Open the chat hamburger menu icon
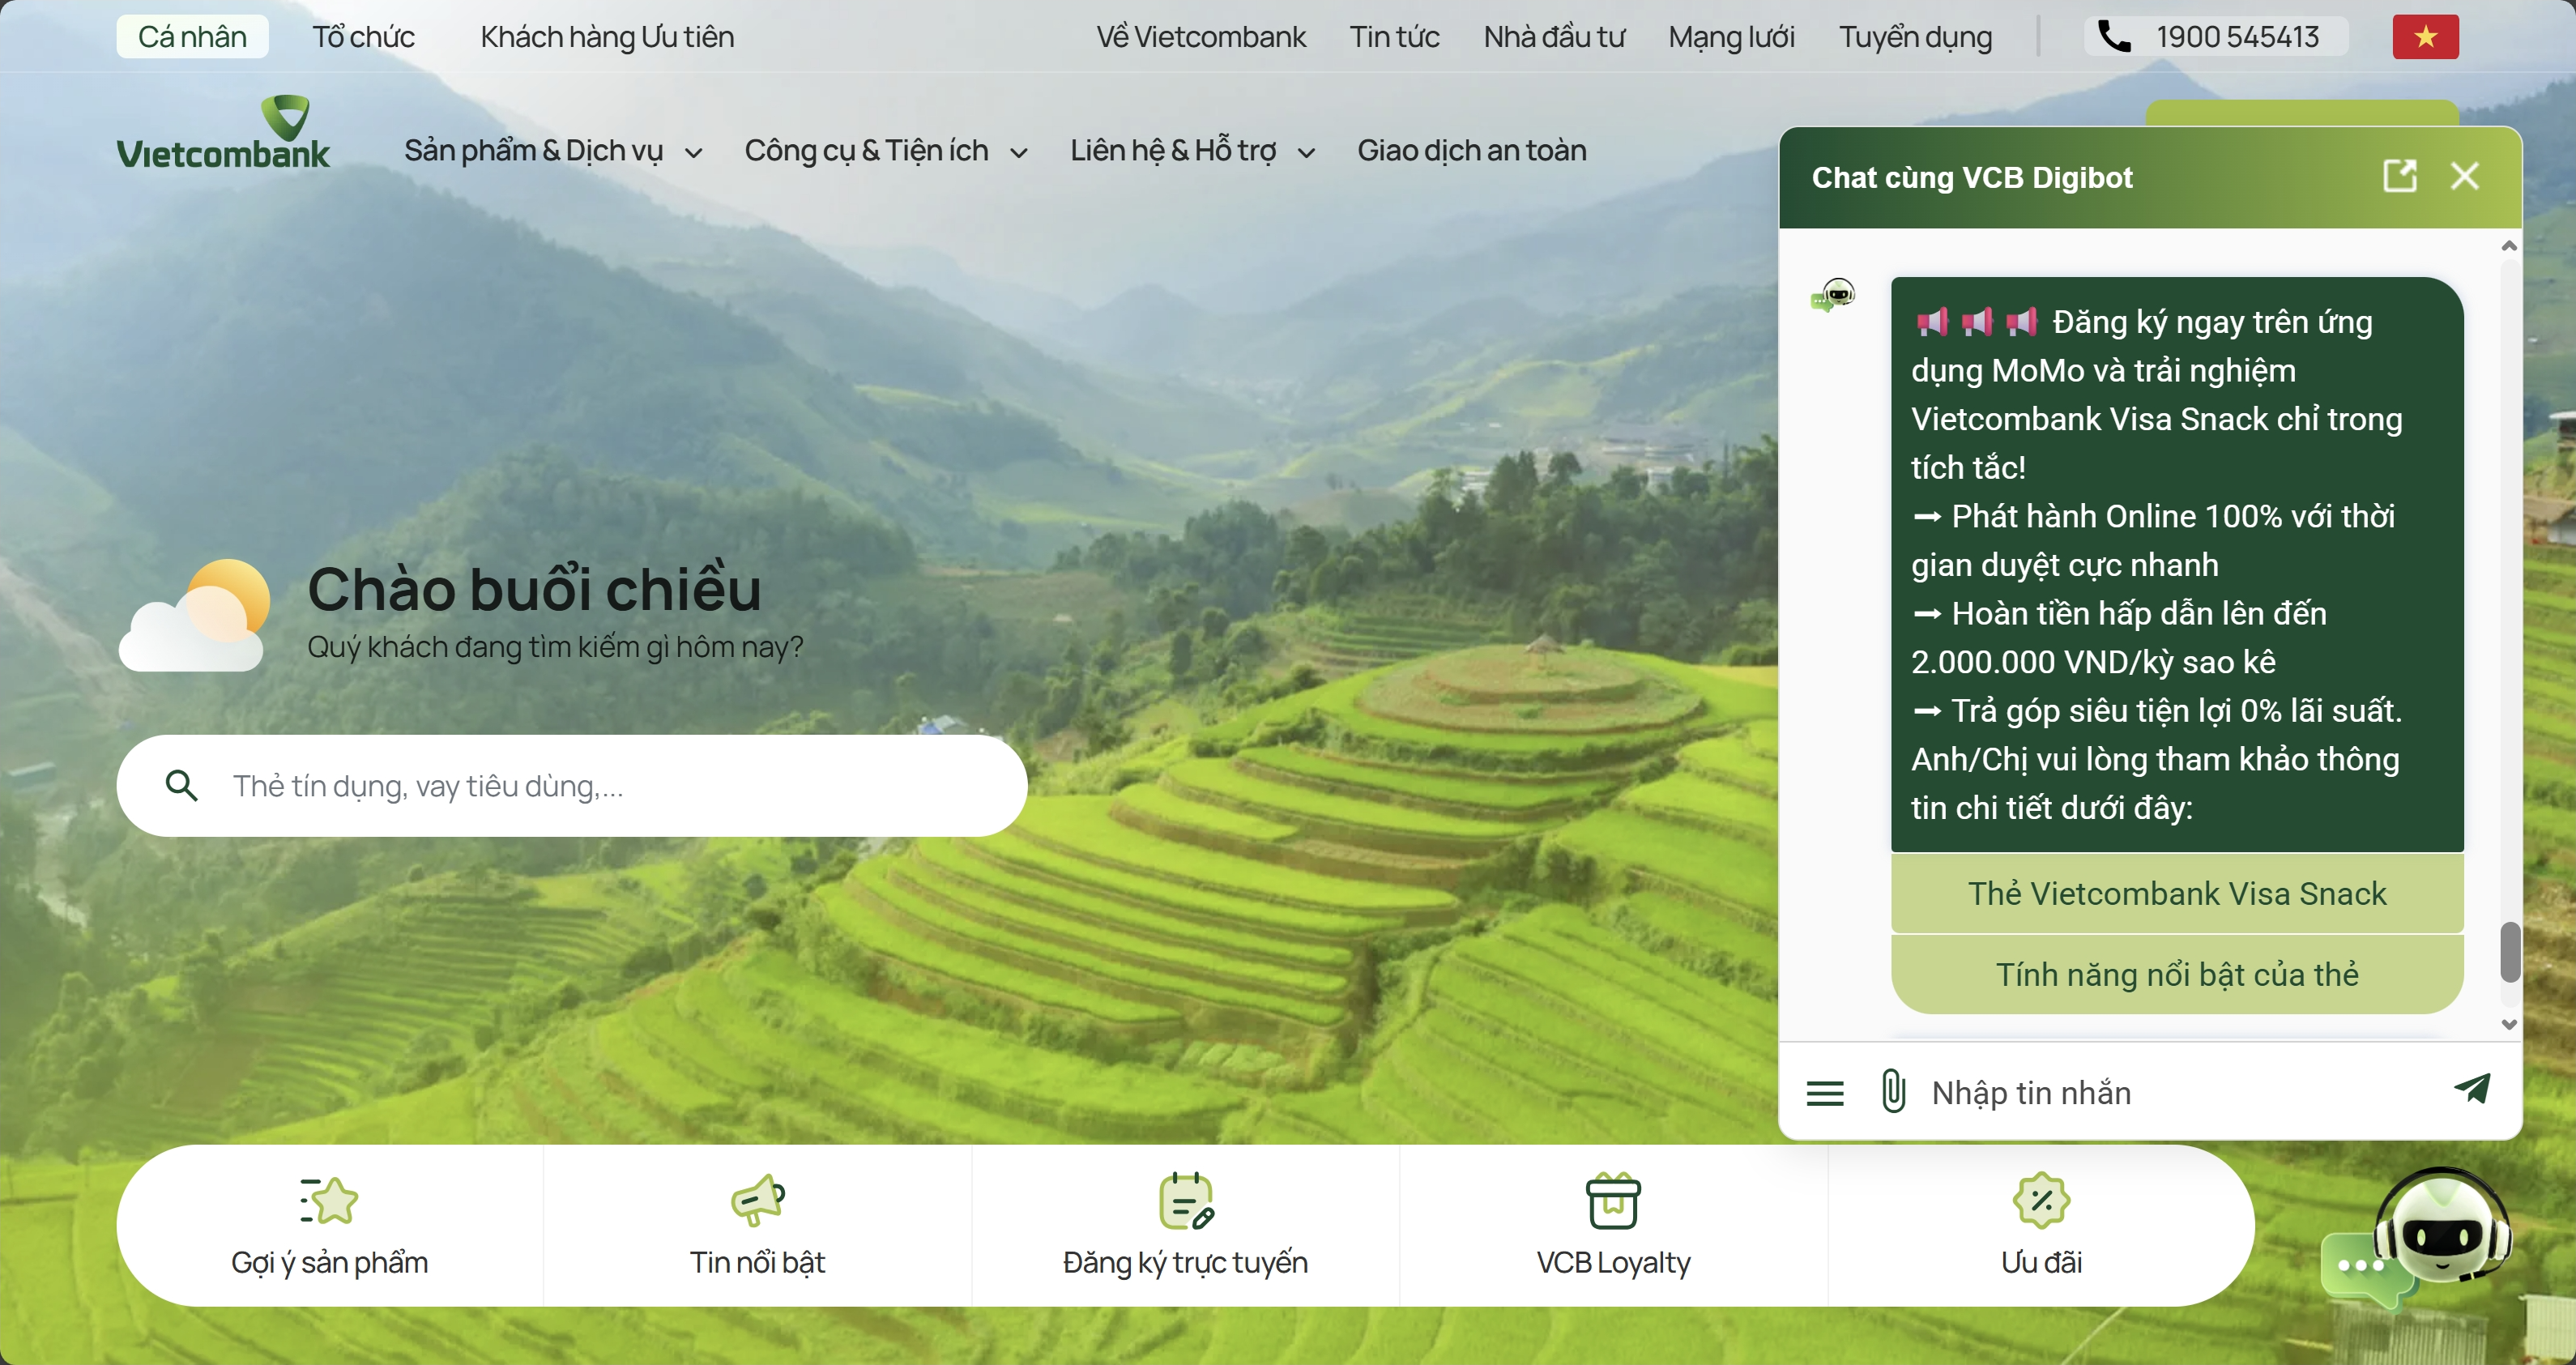 1825,1093
